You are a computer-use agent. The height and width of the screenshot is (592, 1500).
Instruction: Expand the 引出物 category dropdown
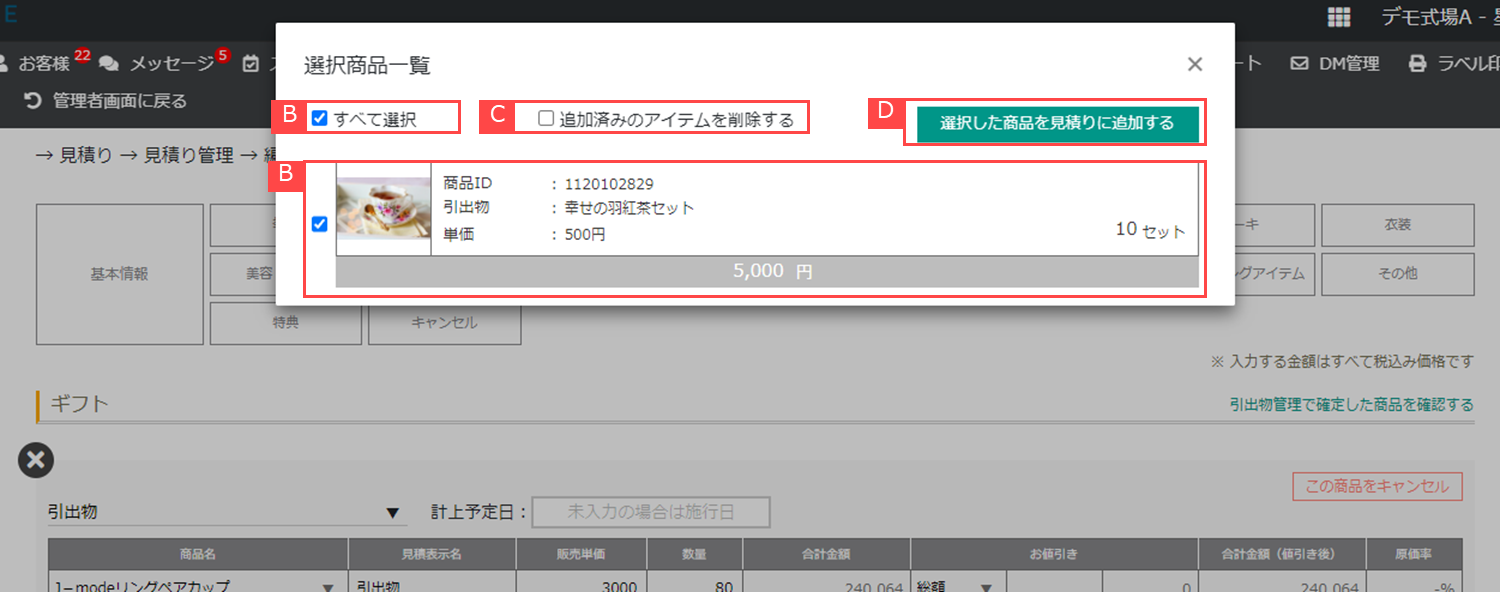(392, 514)
